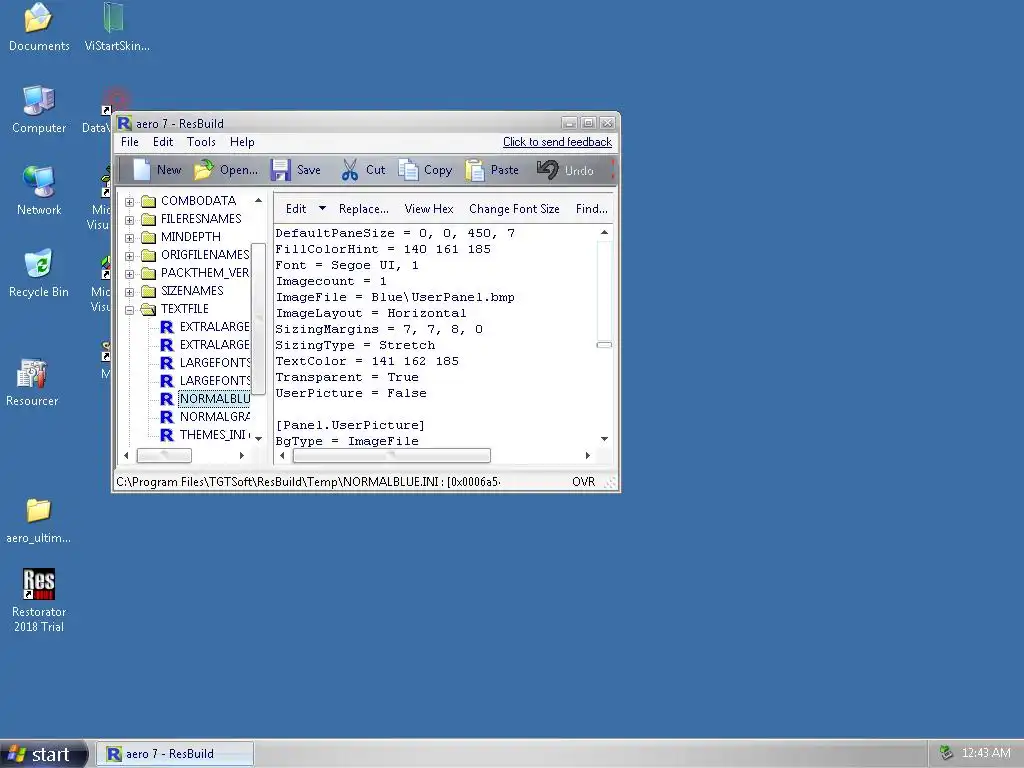The image size is (1024, 768).
Task: Select the first LARGEFONTS resource item
Action: [x=214, y=362]
